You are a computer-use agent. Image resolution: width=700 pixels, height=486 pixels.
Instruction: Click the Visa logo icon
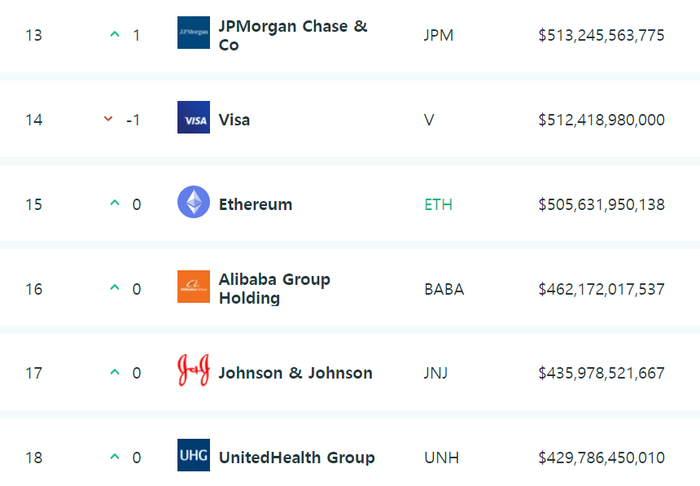[x=193, y=117]
